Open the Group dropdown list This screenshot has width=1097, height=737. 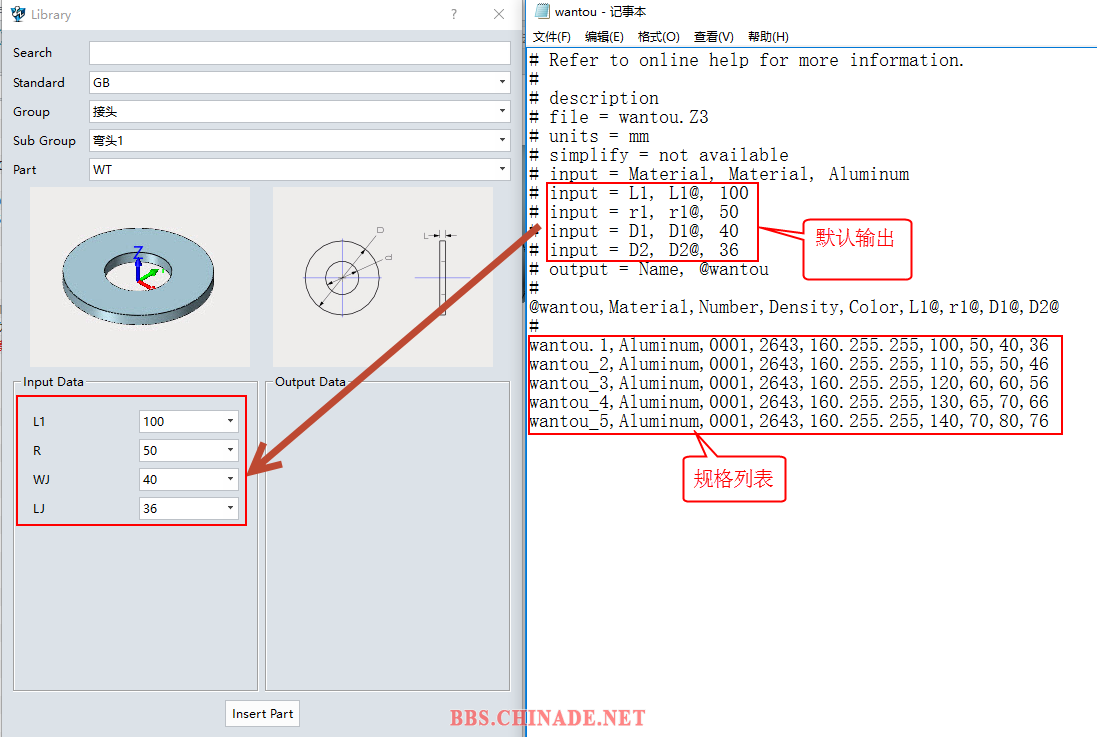pyautogui.click(x=502, y=112)
